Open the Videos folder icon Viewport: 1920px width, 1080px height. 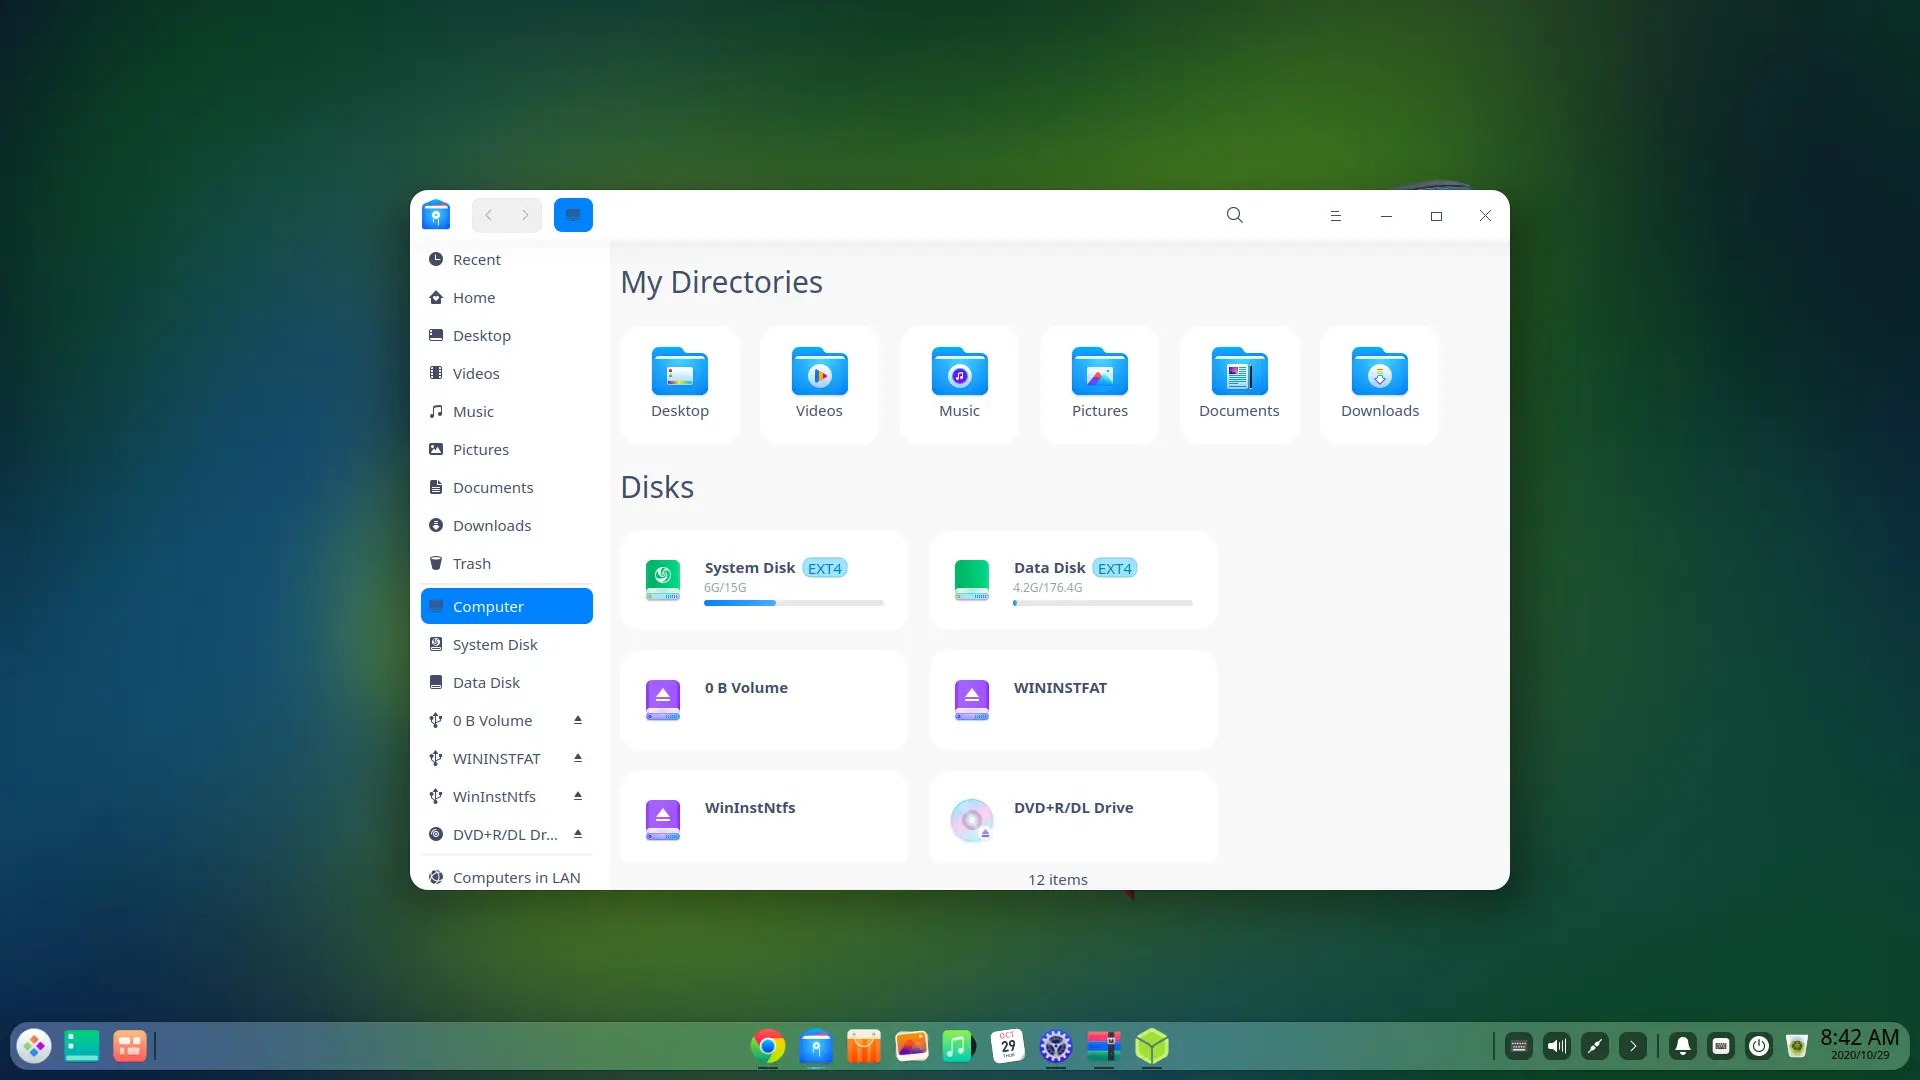click(819, 373)
